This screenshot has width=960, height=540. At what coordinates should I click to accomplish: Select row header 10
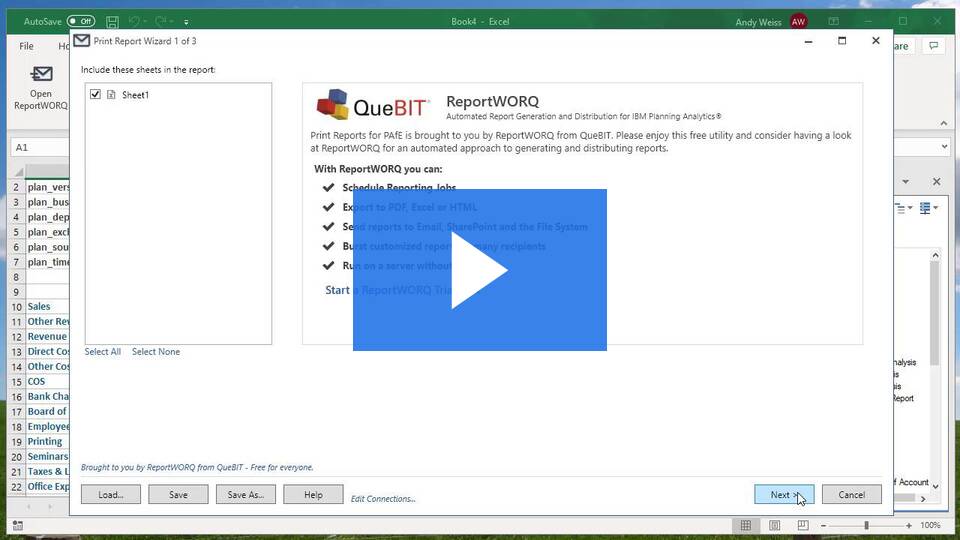(x=17, y=307)
